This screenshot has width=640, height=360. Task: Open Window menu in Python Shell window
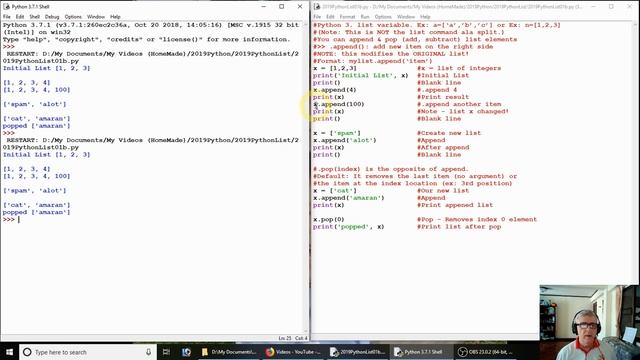tap(96, 17)
